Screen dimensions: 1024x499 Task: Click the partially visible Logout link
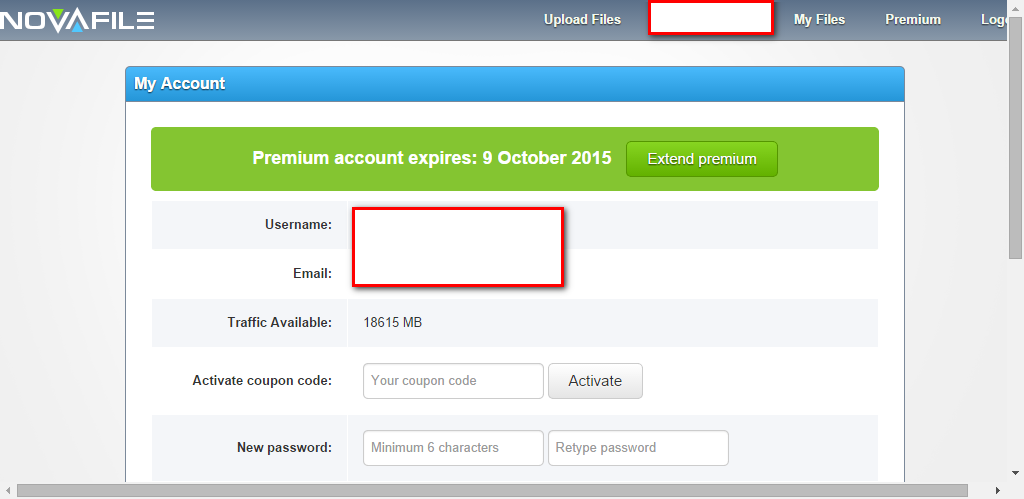[994, 20]
